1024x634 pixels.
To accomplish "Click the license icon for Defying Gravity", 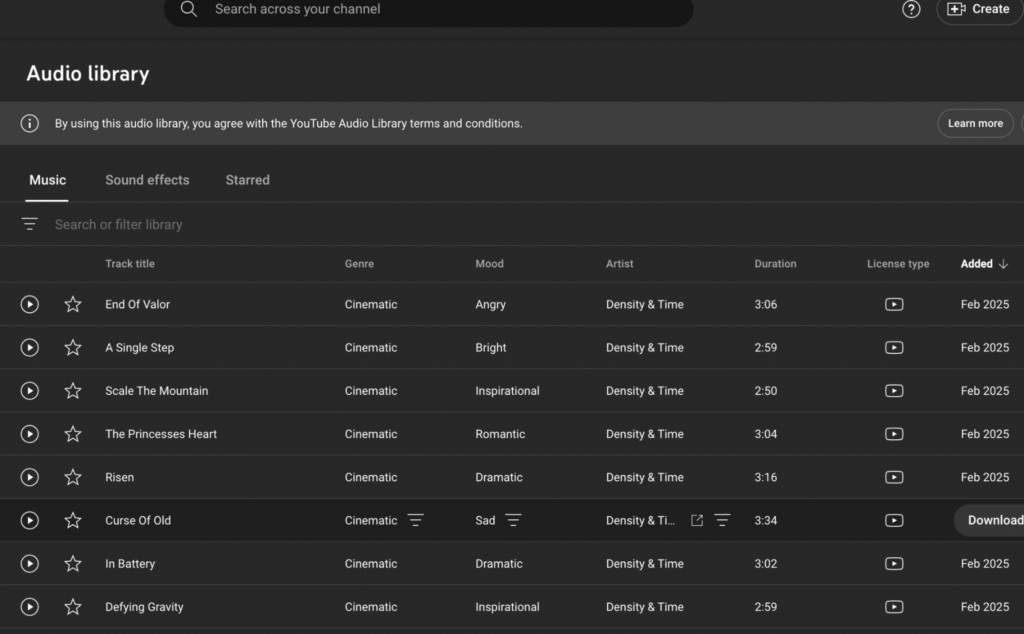I will click(894, 607).
